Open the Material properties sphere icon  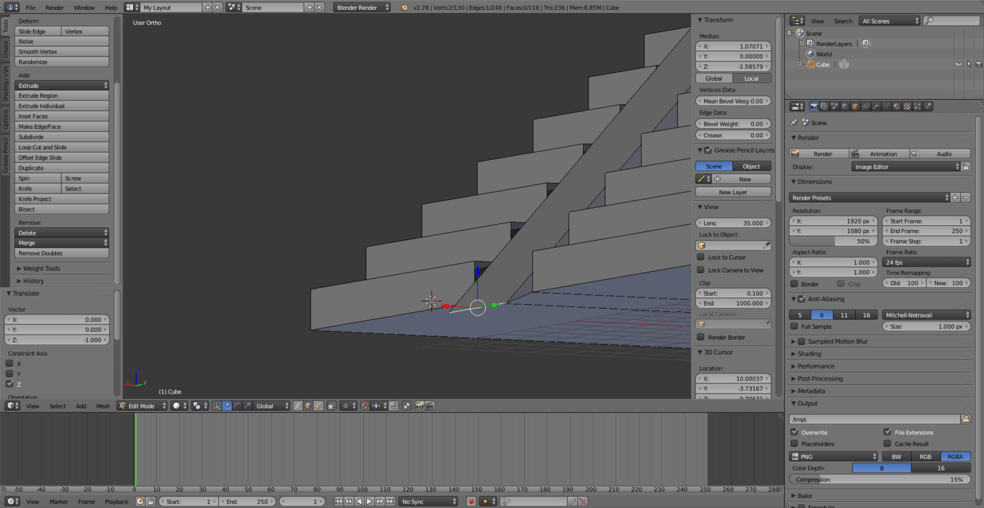pos(897,107)
